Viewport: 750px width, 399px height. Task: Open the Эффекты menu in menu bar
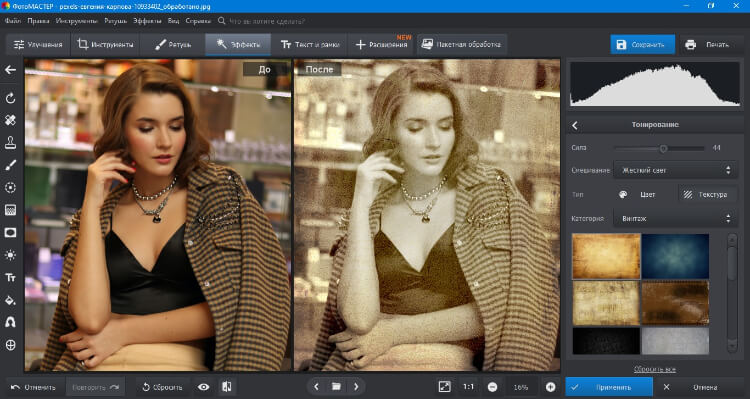(x=147, y=21)
